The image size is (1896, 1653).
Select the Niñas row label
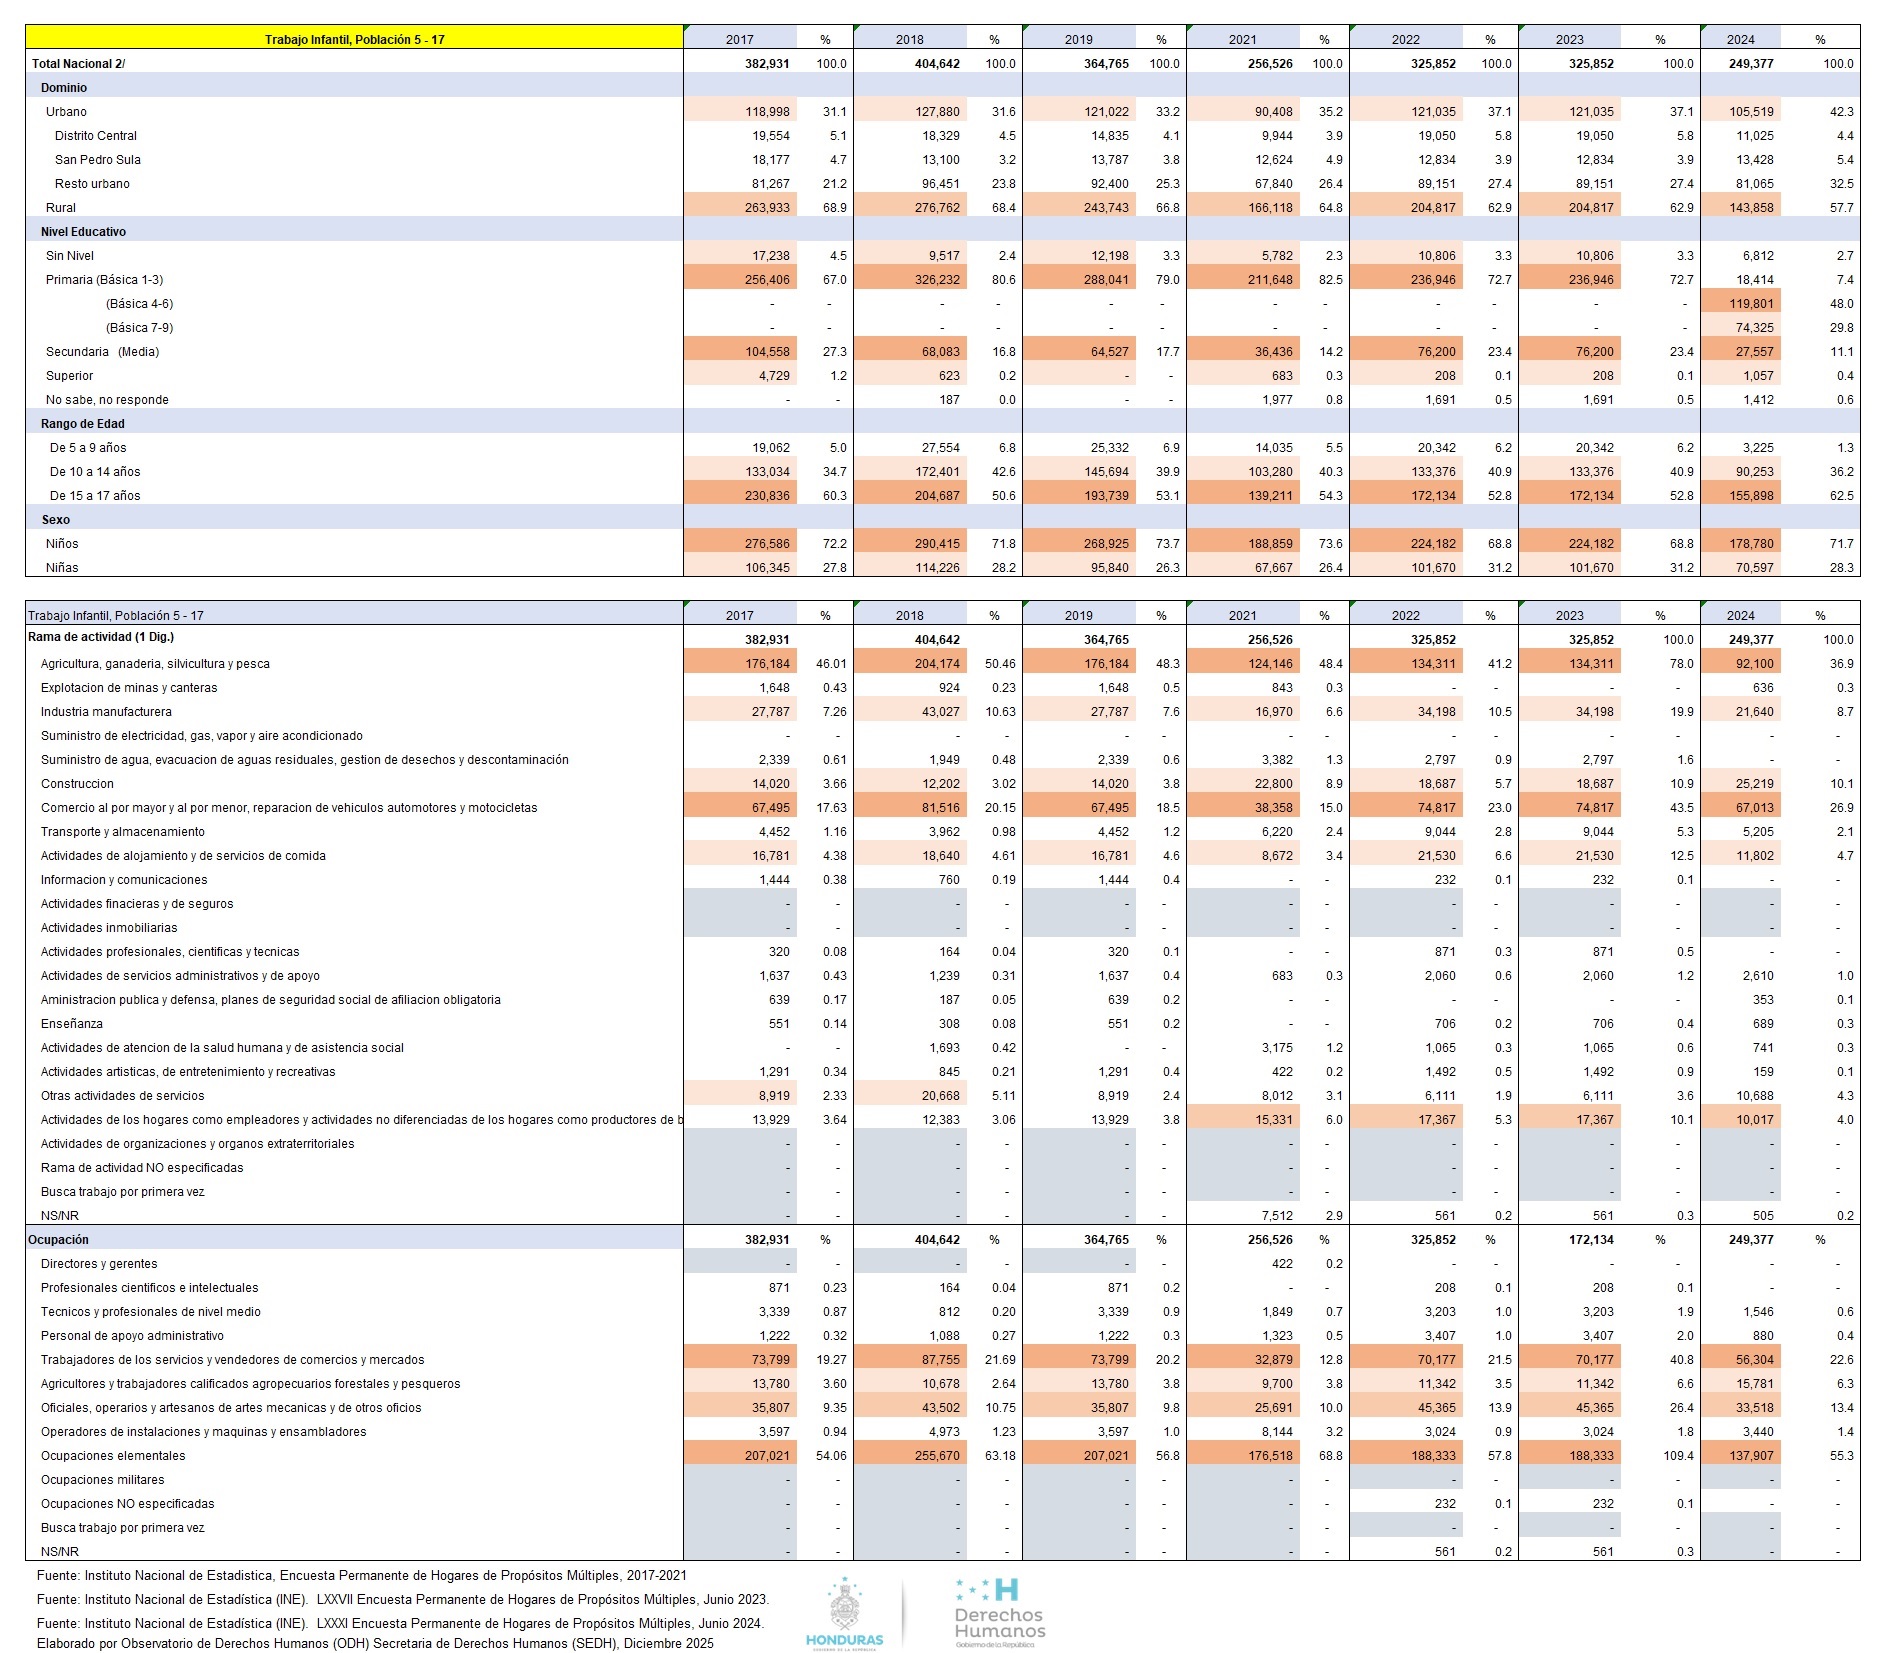[62, 568]
